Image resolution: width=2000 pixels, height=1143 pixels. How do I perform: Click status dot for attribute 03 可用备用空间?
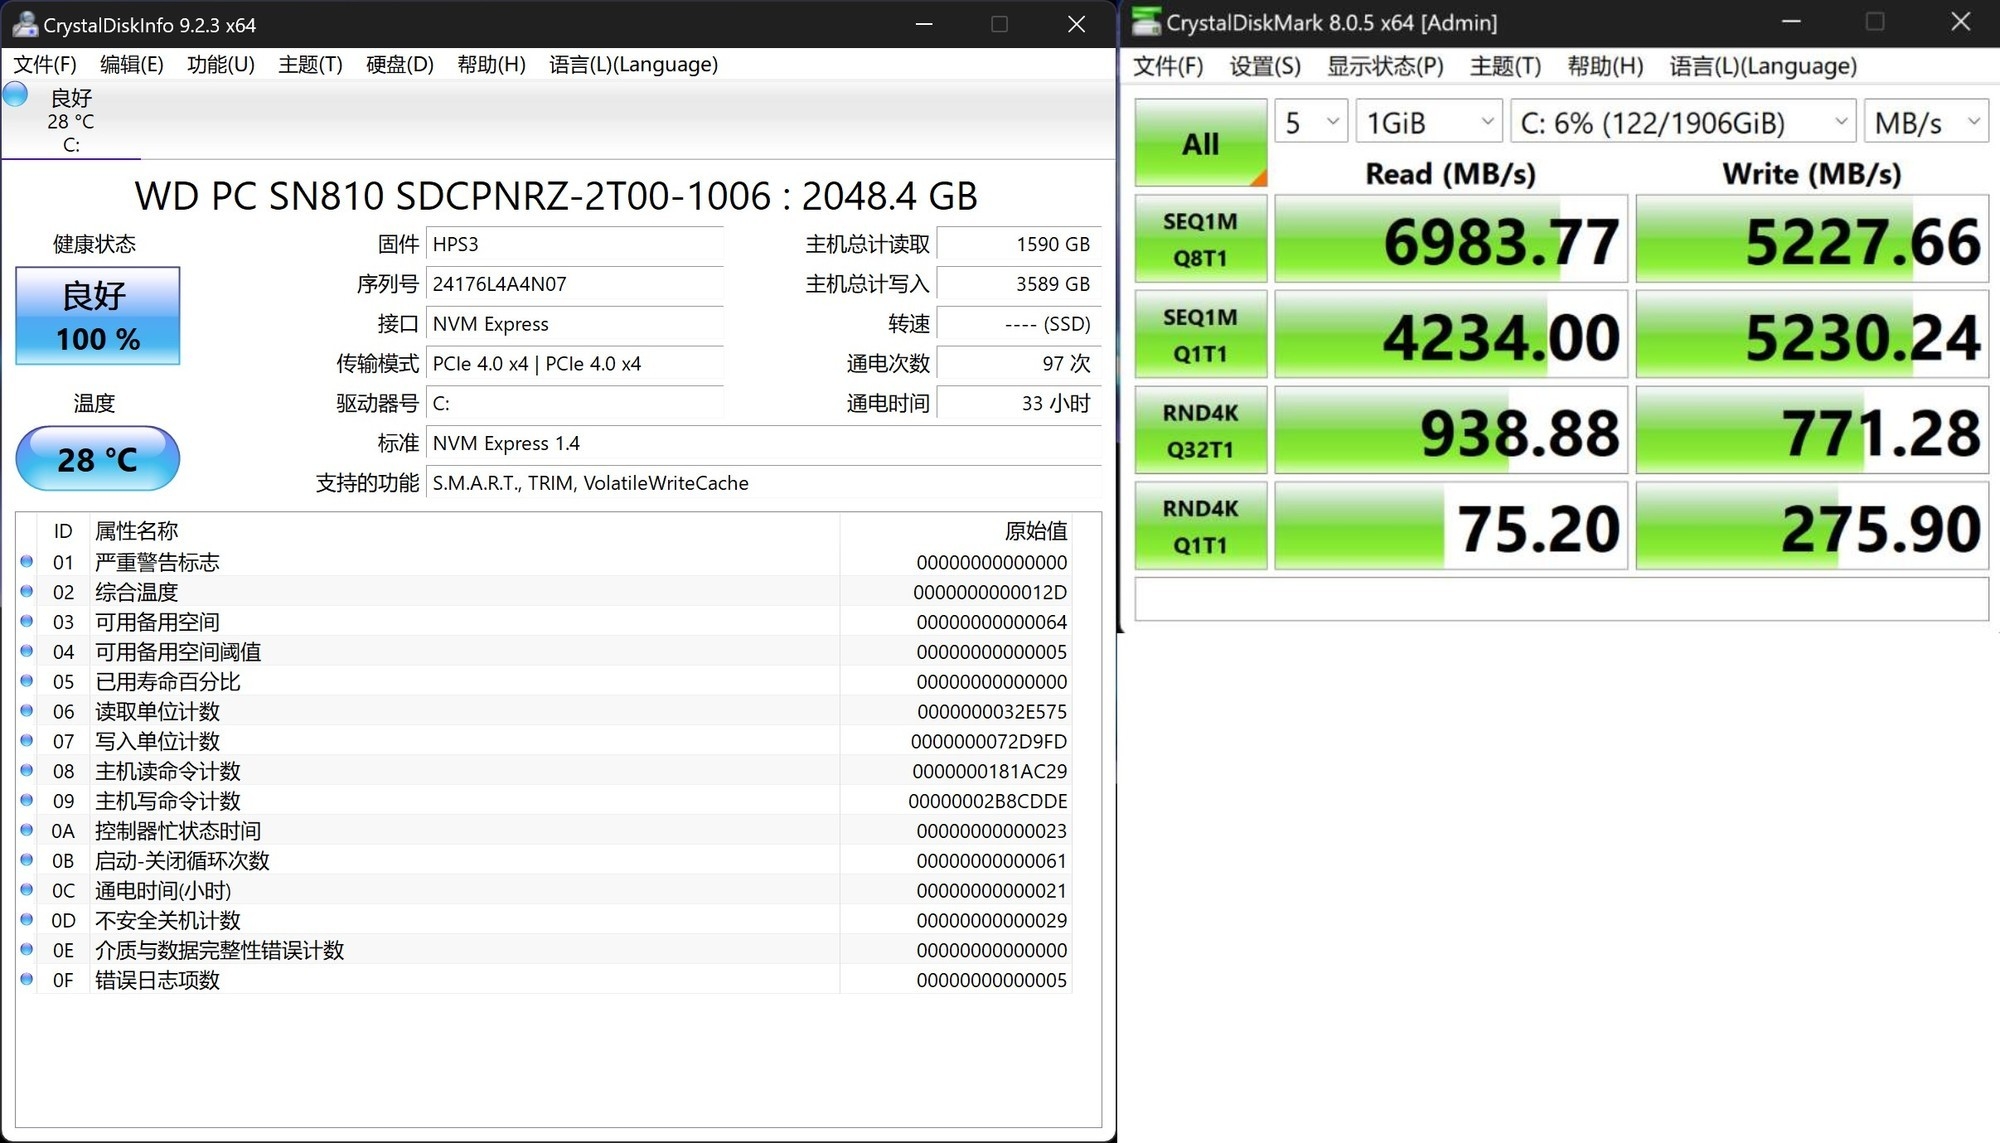click(x=27, y=622)
